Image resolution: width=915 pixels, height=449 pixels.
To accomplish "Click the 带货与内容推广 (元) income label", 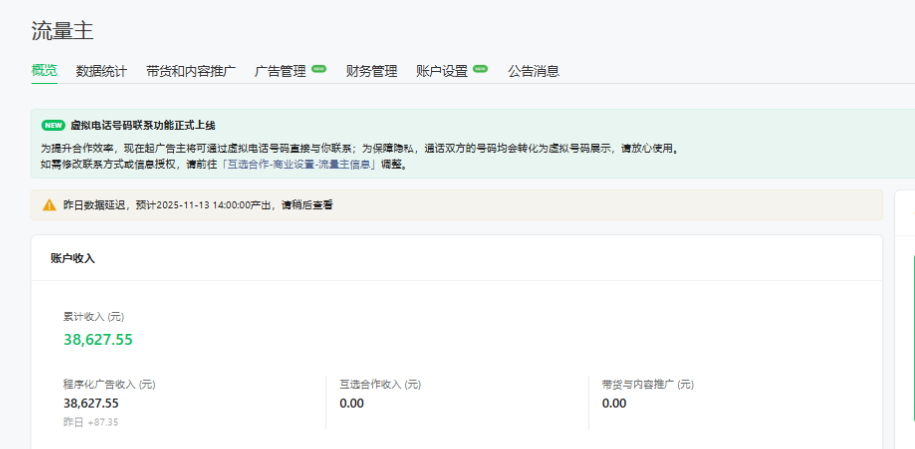I will click(647, 384).
